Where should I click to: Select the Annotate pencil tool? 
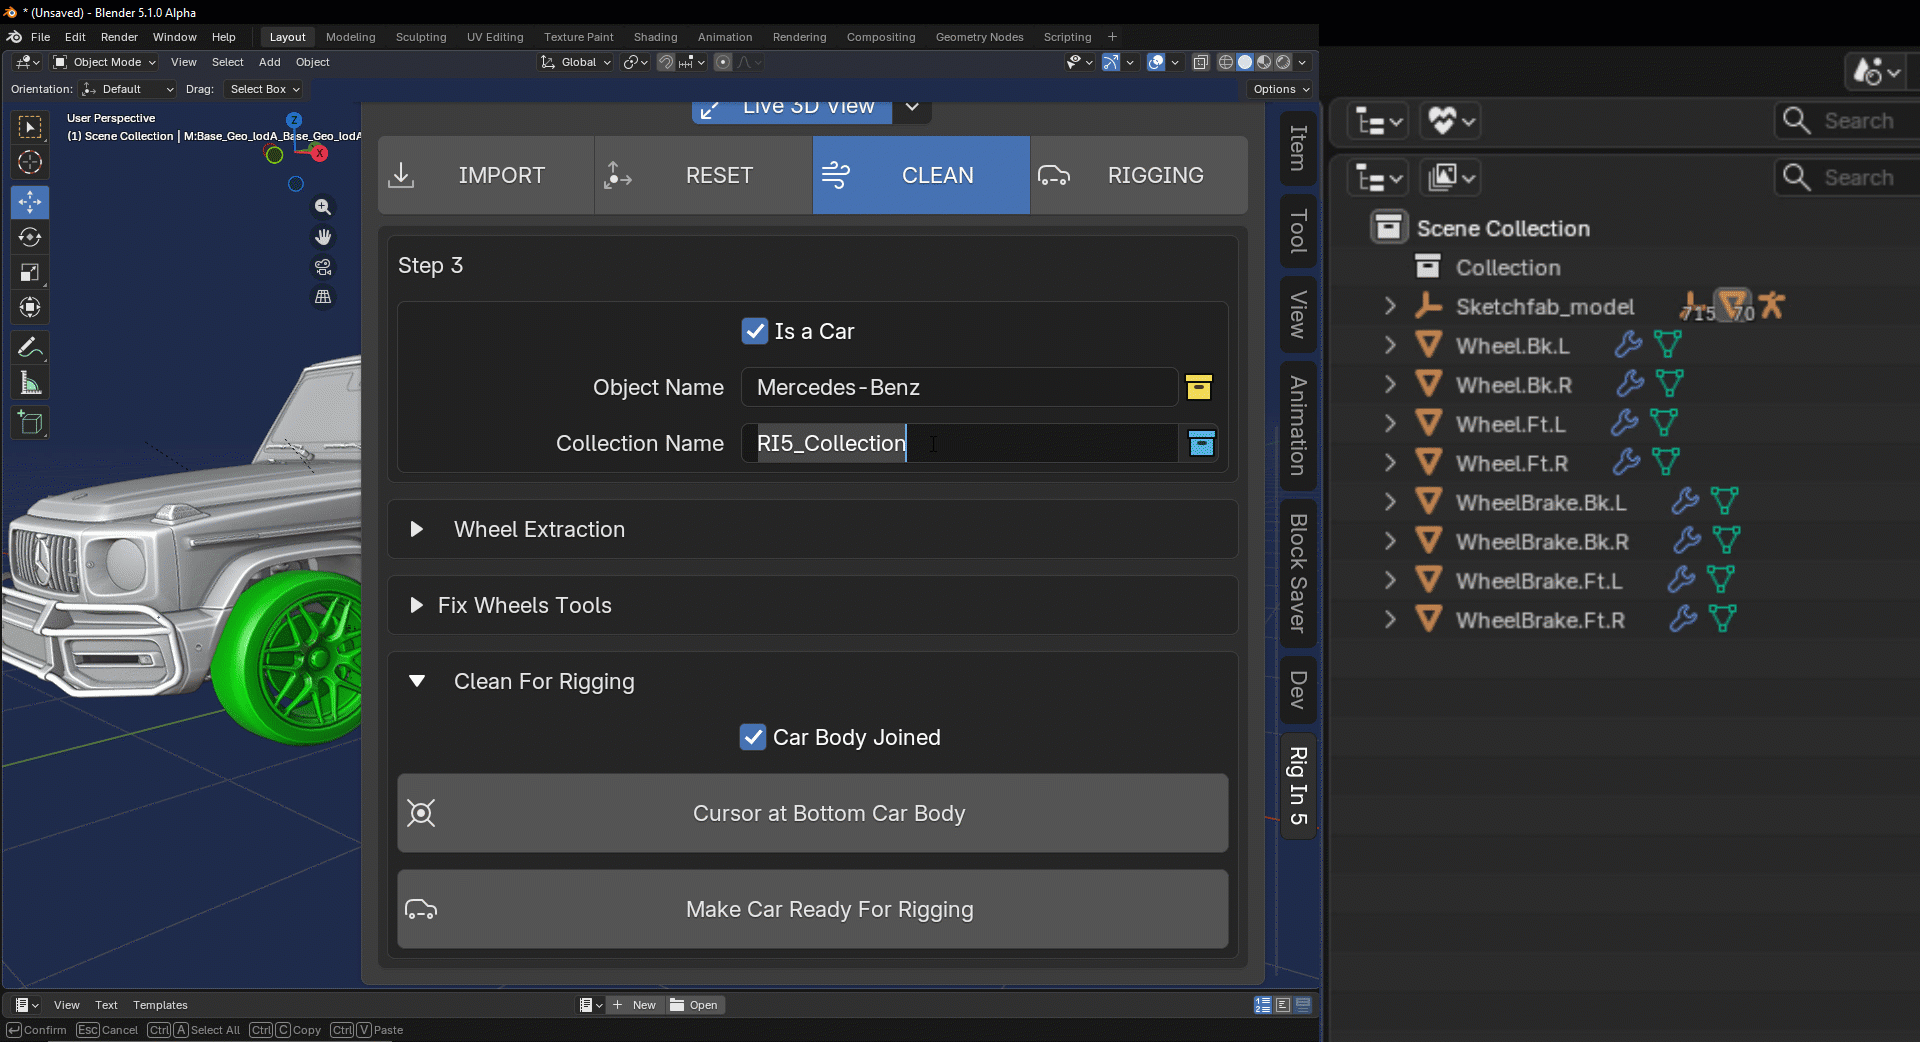click(x=30, y=347)
